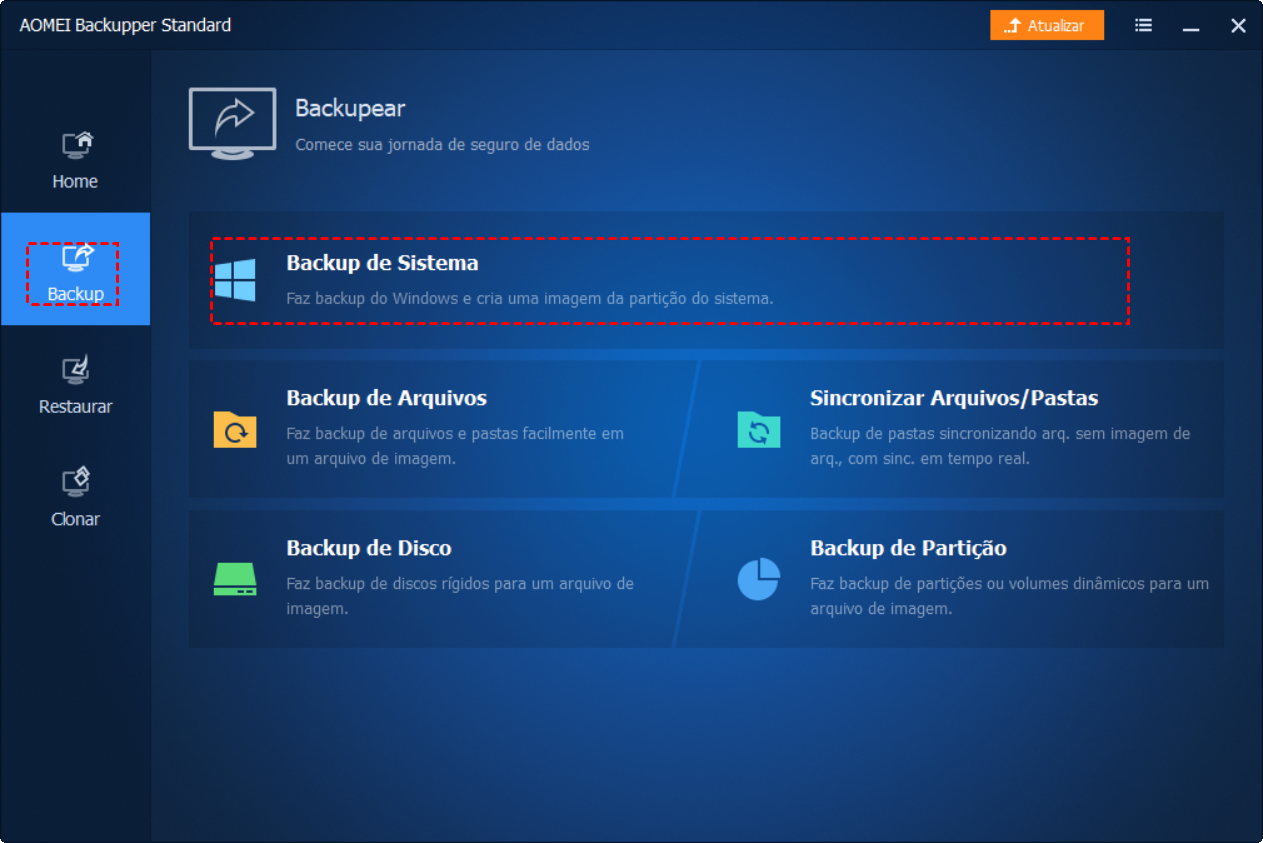The height and width of the screenshot is (843, 1263).
Task: Click the Atualizar button
Action: coord(1046,24)
